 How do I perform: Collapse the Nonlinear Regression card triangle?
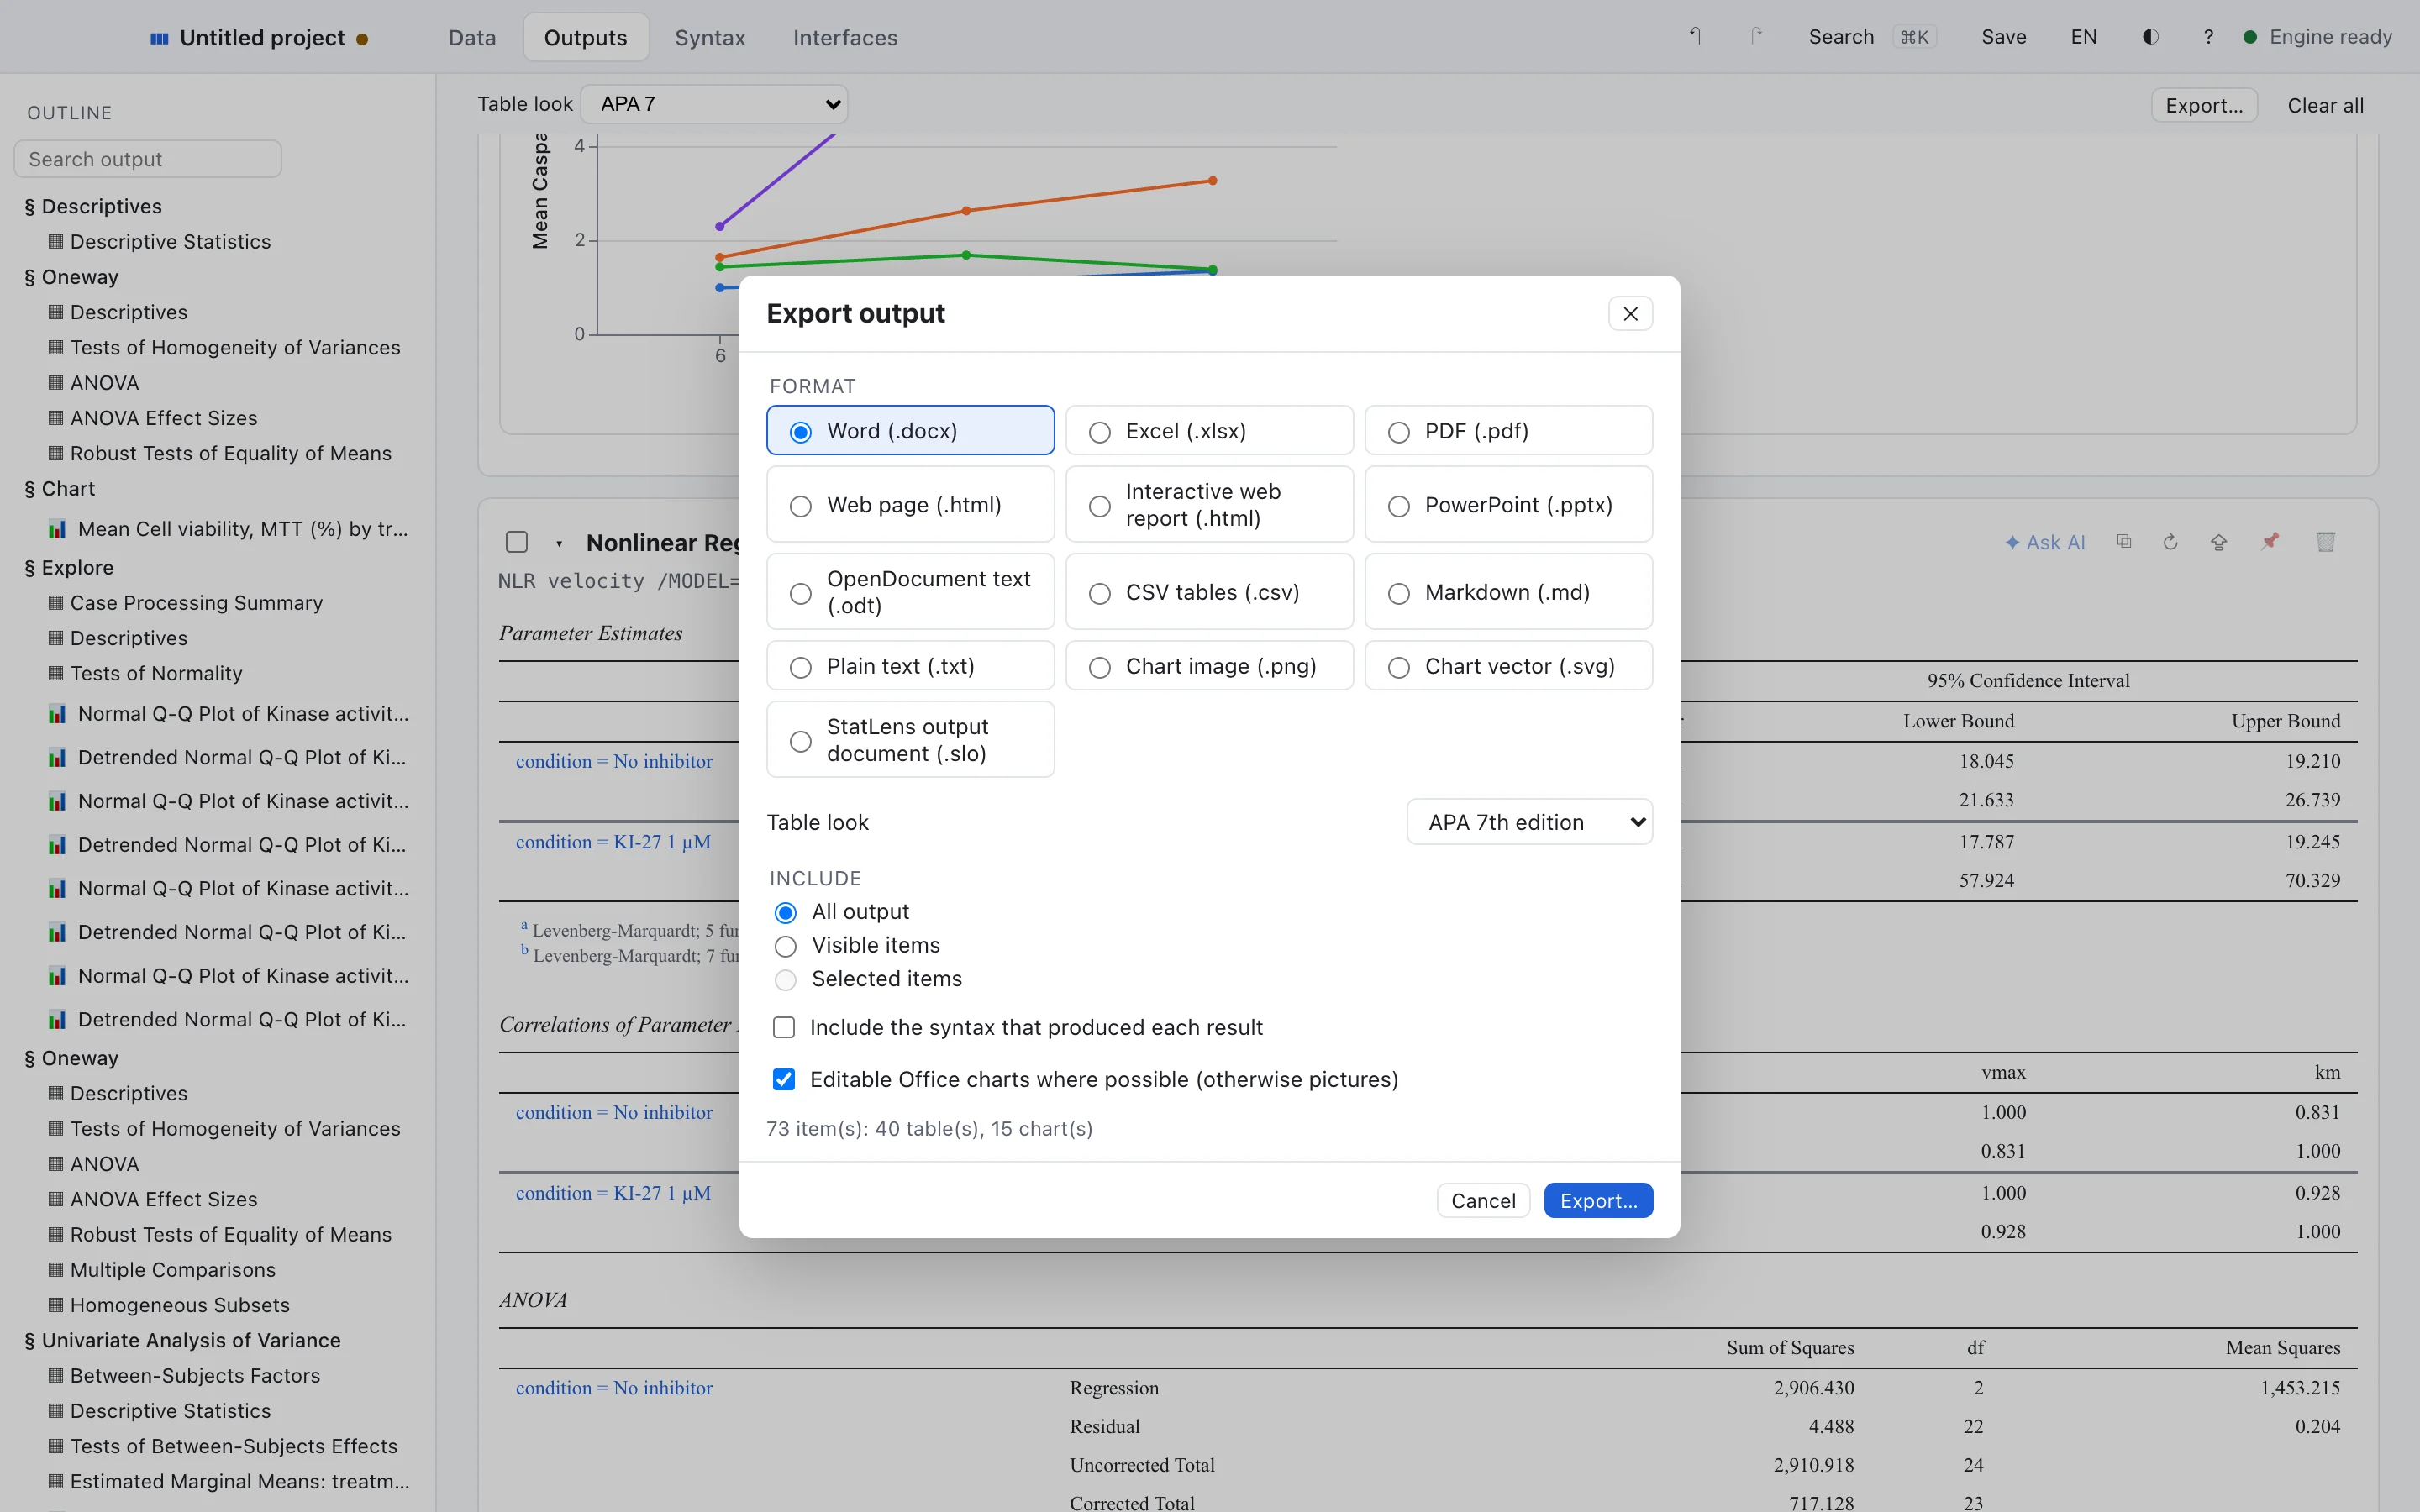pos(559,543)
